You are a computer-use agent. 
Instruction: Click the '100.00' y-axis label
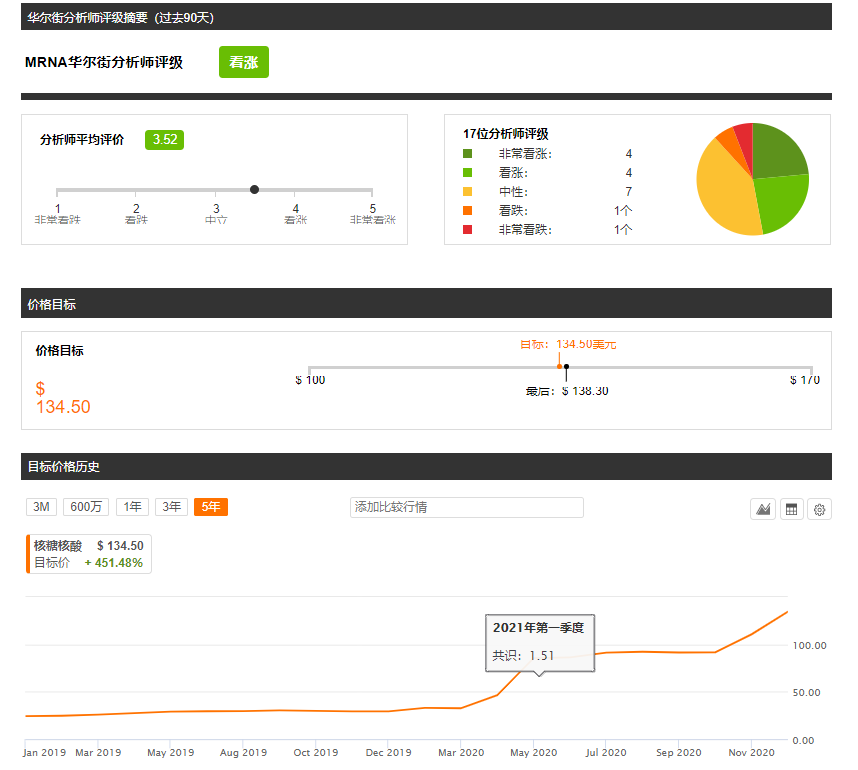[809, 645]
